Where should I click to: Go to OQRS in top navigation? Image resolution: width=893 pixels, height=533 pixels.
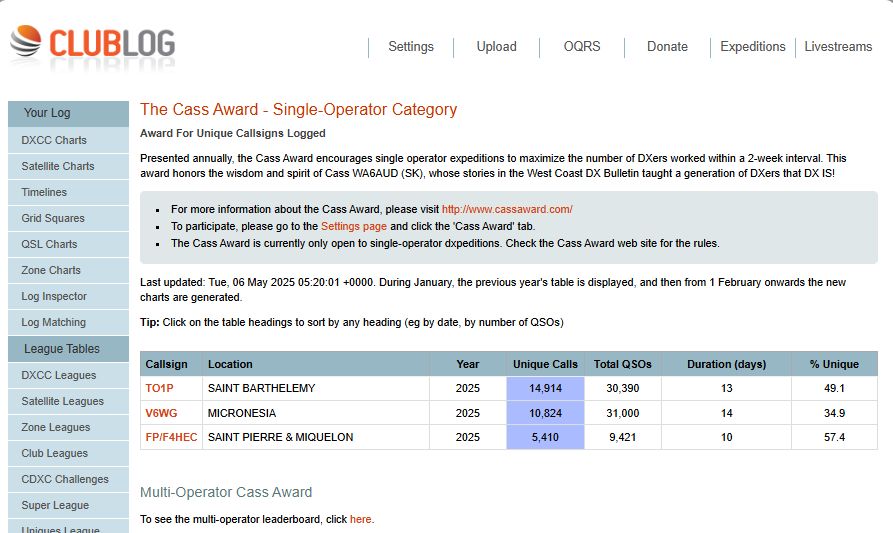click(x=582, y=47)
